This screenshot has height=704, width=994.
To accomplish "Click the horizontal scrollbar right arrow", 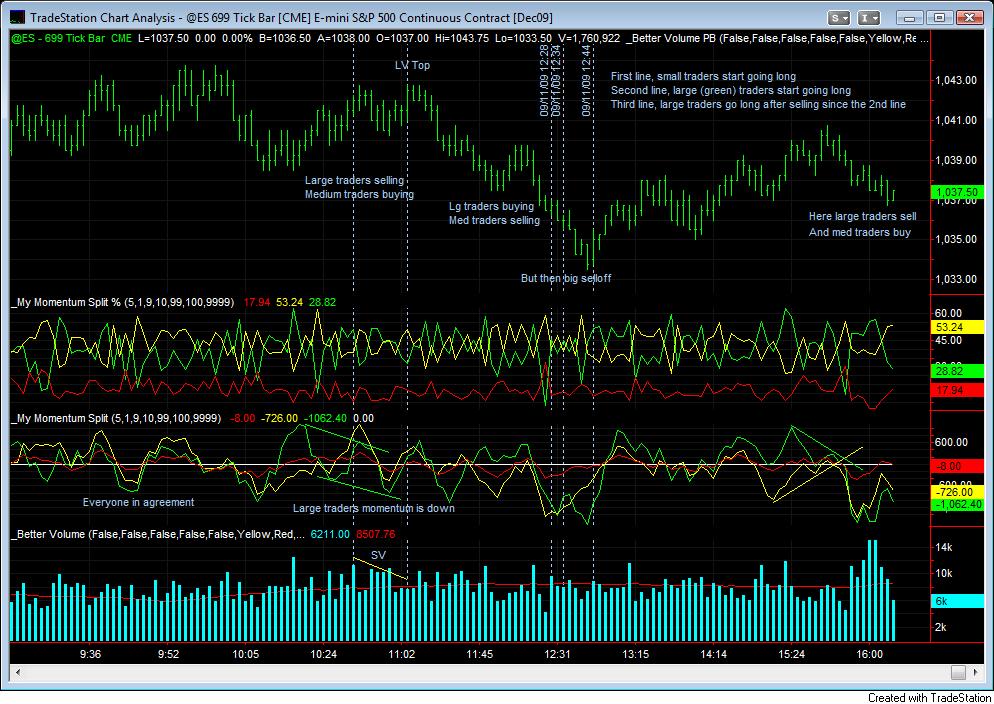I will 975,672.
